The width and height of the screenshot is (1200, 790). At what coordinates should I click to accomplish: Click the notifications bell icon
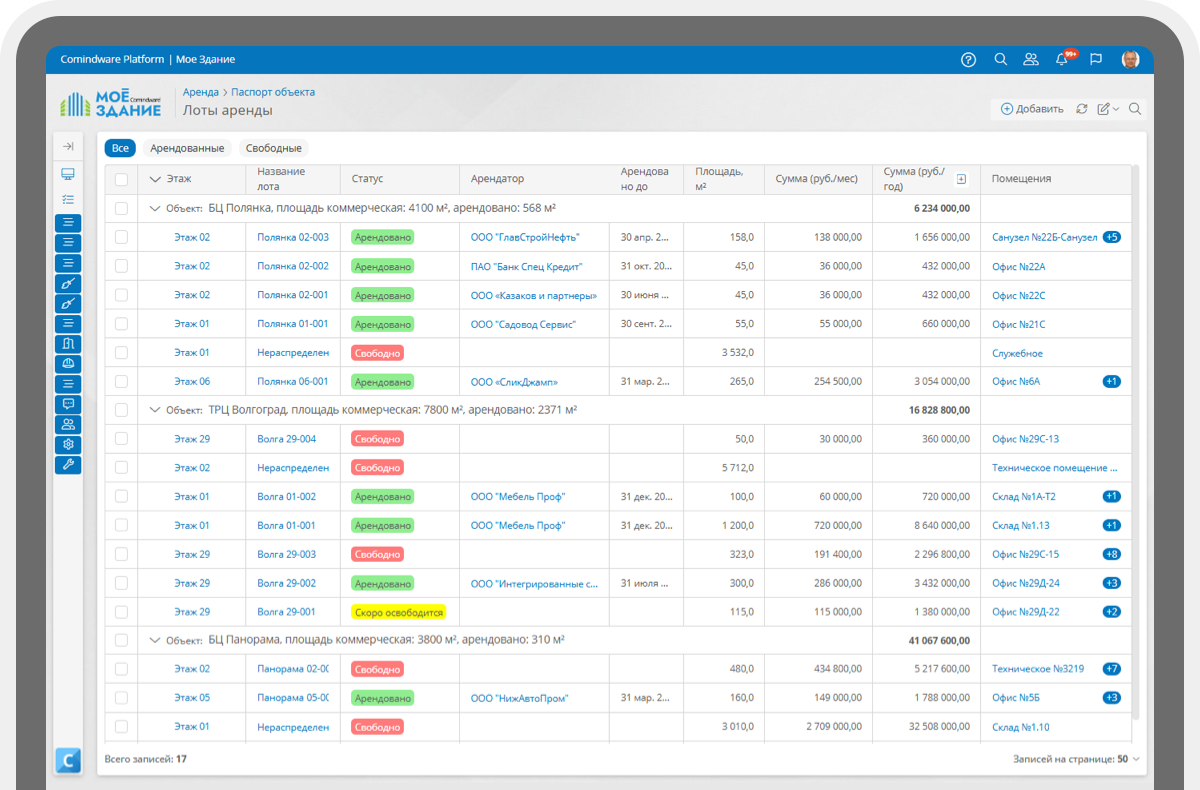(1062, 59)
